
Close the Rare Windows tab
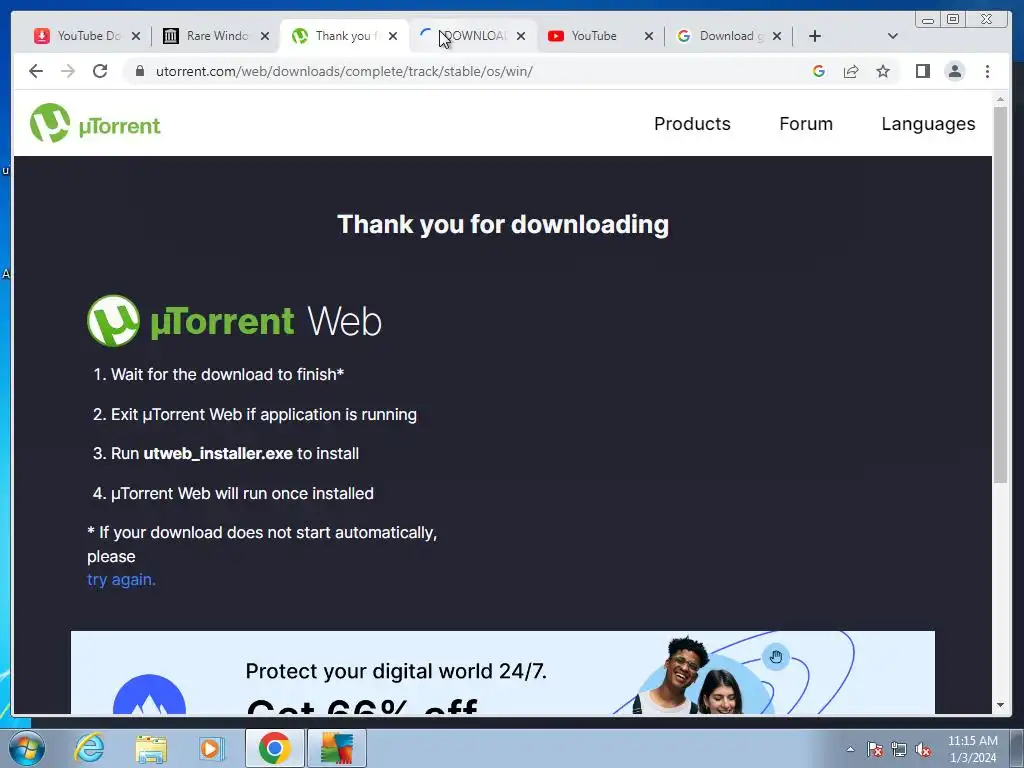click(x=264, y=36)
